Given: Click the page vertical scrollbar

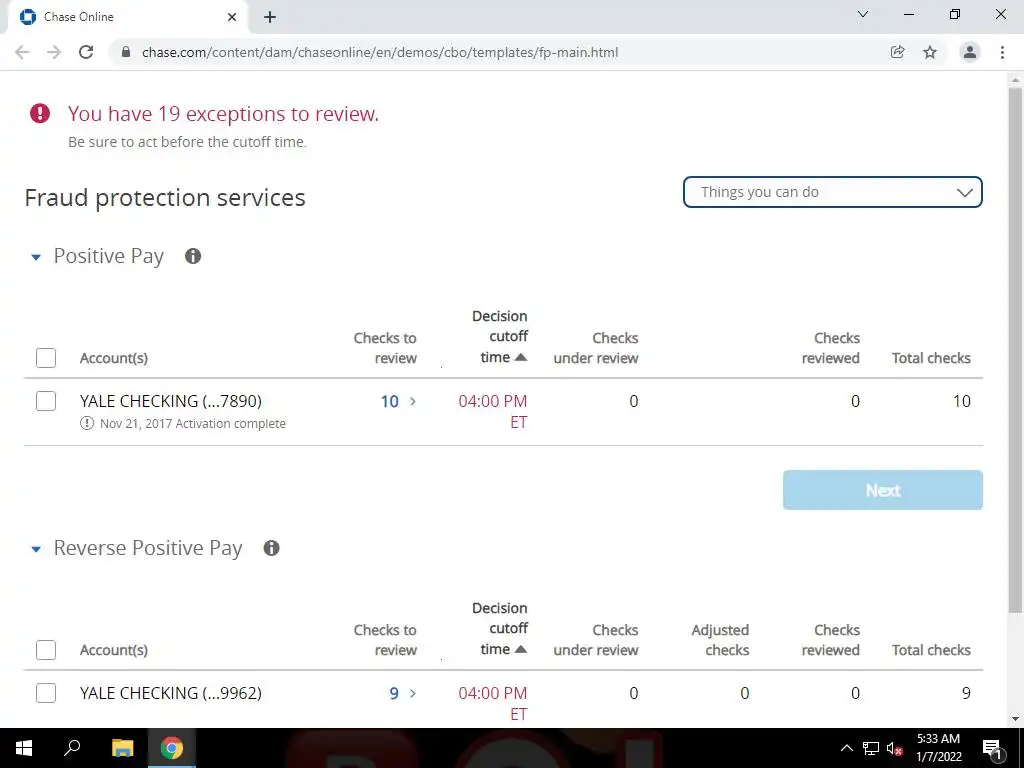Looking at the screenshot, I should click(x=1015, y=351).
